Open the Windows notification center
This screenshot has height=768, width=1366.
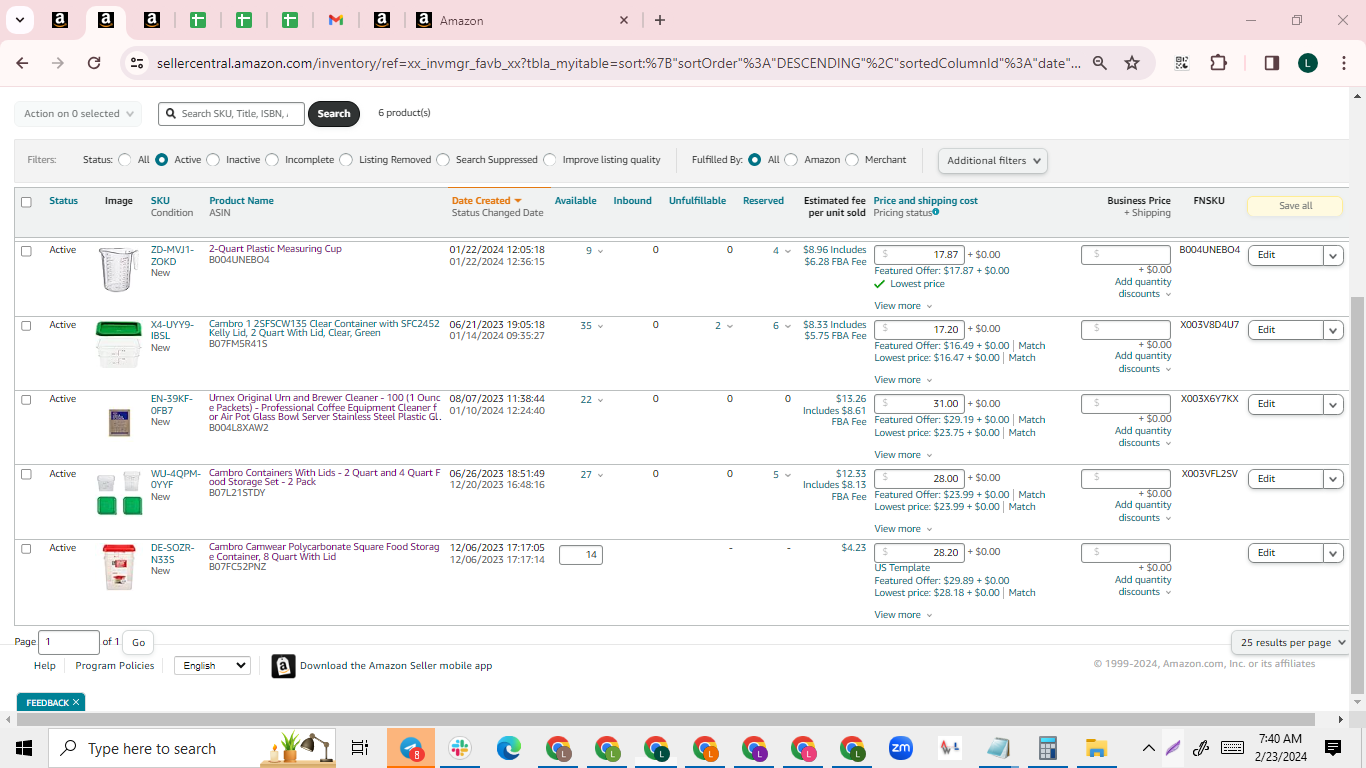click(1333, 748)
